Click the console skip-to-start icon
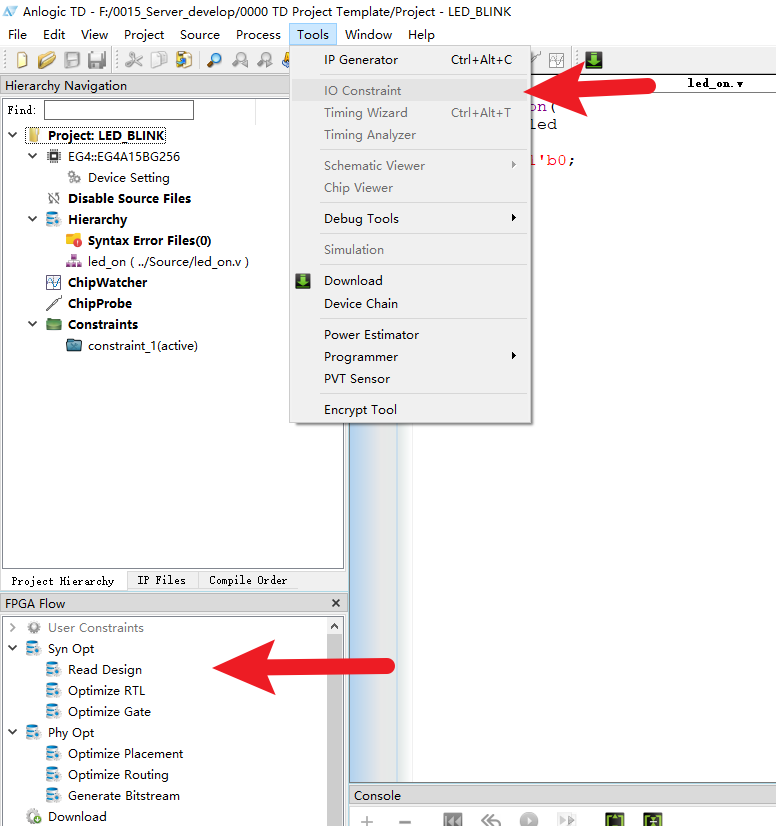776x826 pixels. 453,820
